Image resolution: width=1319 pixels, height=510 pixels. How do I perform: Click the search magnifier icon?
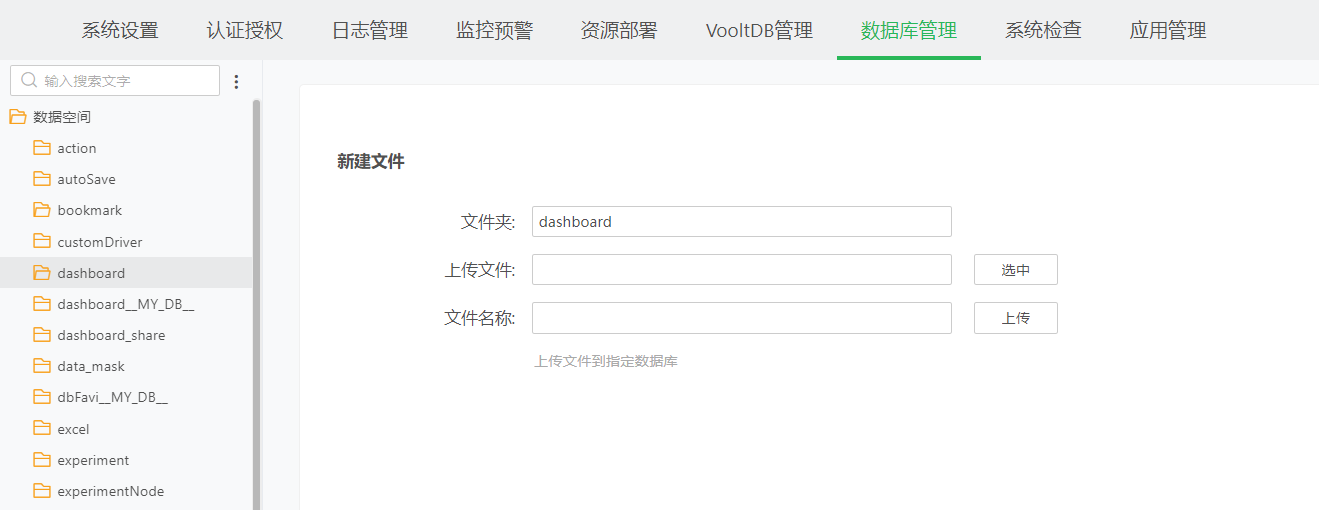pos(29,80)
